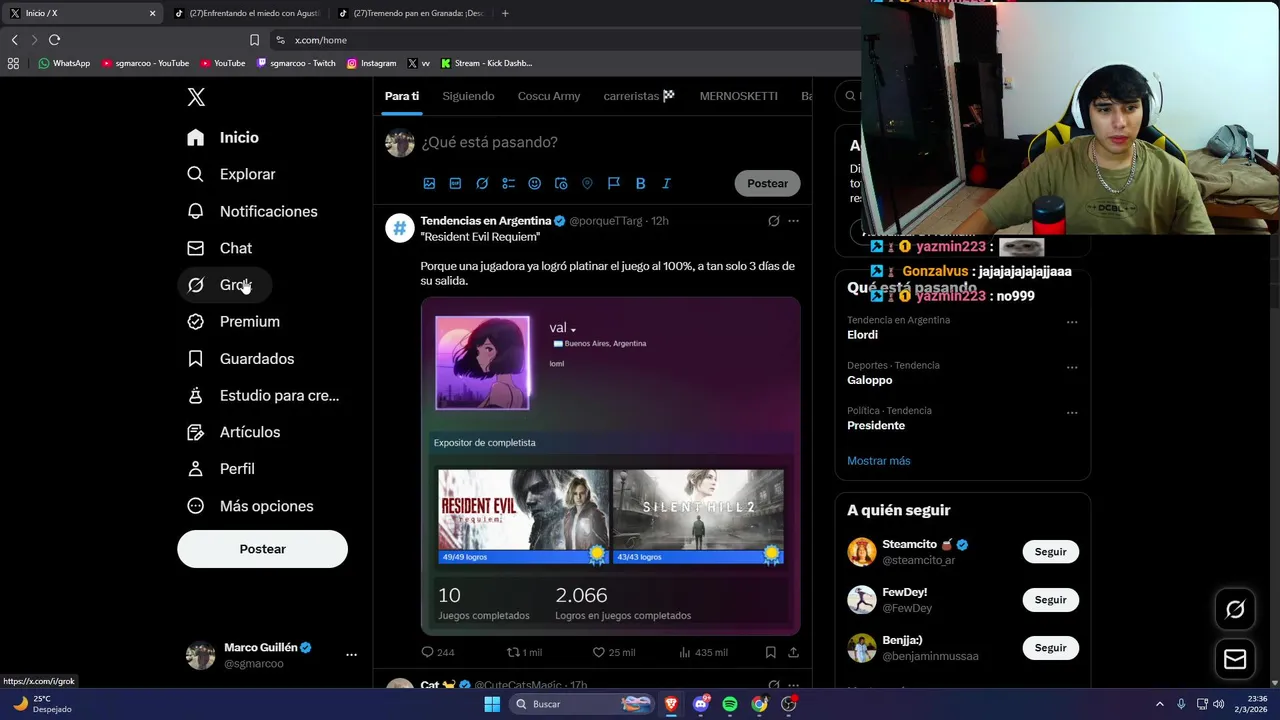The width and height of the screenshot is (1280, 720).
Task: Open floating Grok button
Action: [x=1235, y=609]
